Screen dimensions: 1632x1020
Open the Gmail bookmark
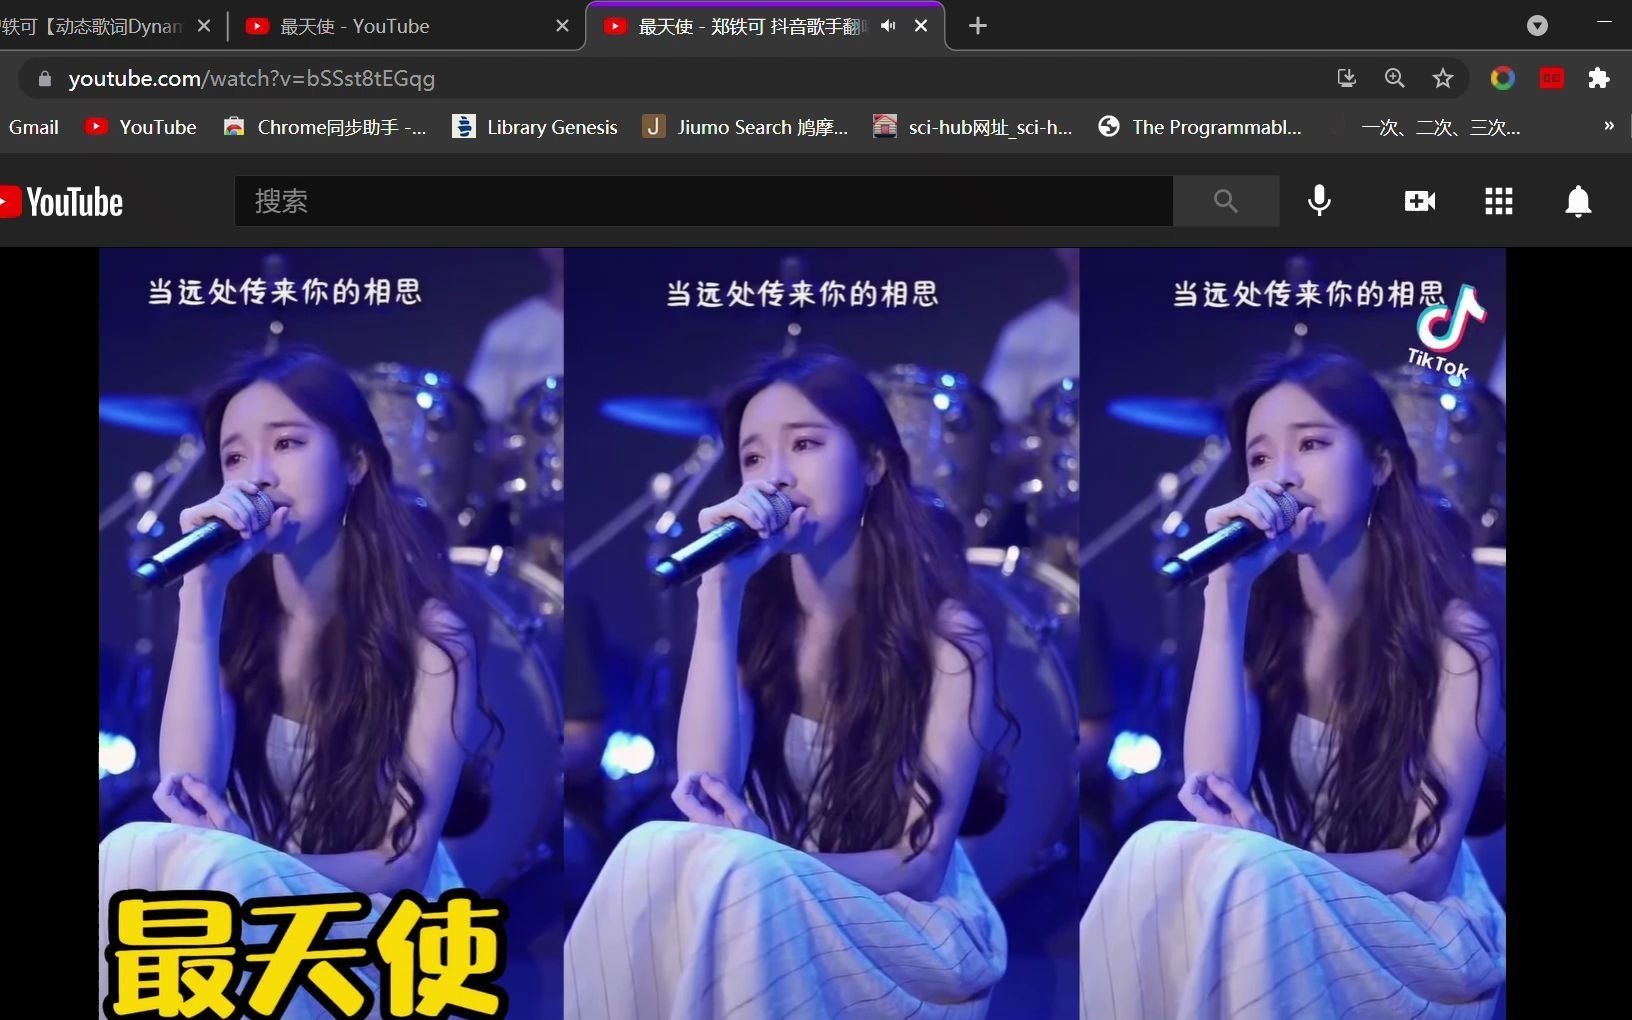[x=34, y=127]
